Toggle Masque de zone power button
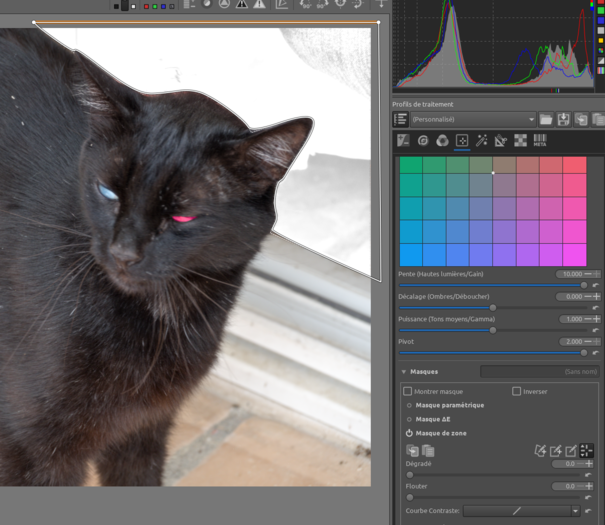 tap(409, 433)
